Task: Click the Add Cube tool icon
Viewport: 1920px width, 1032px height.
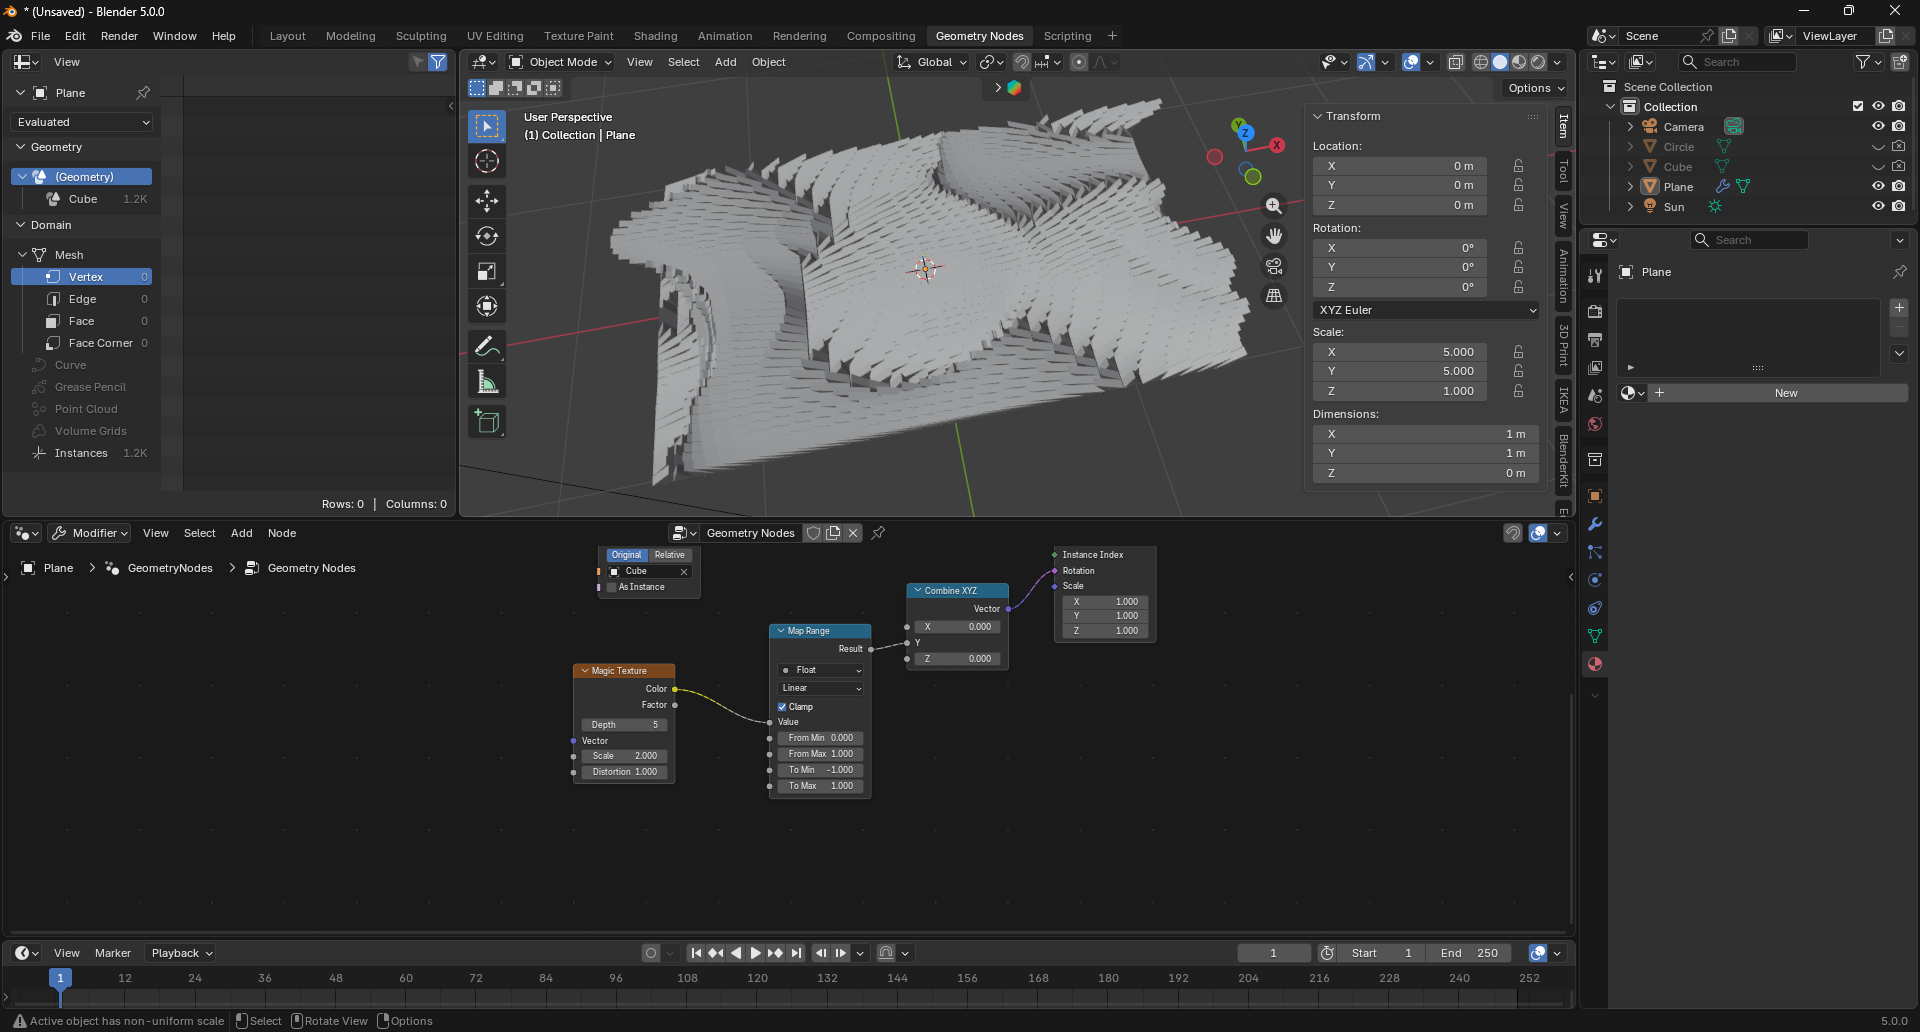Action: (x=487, y=422)
